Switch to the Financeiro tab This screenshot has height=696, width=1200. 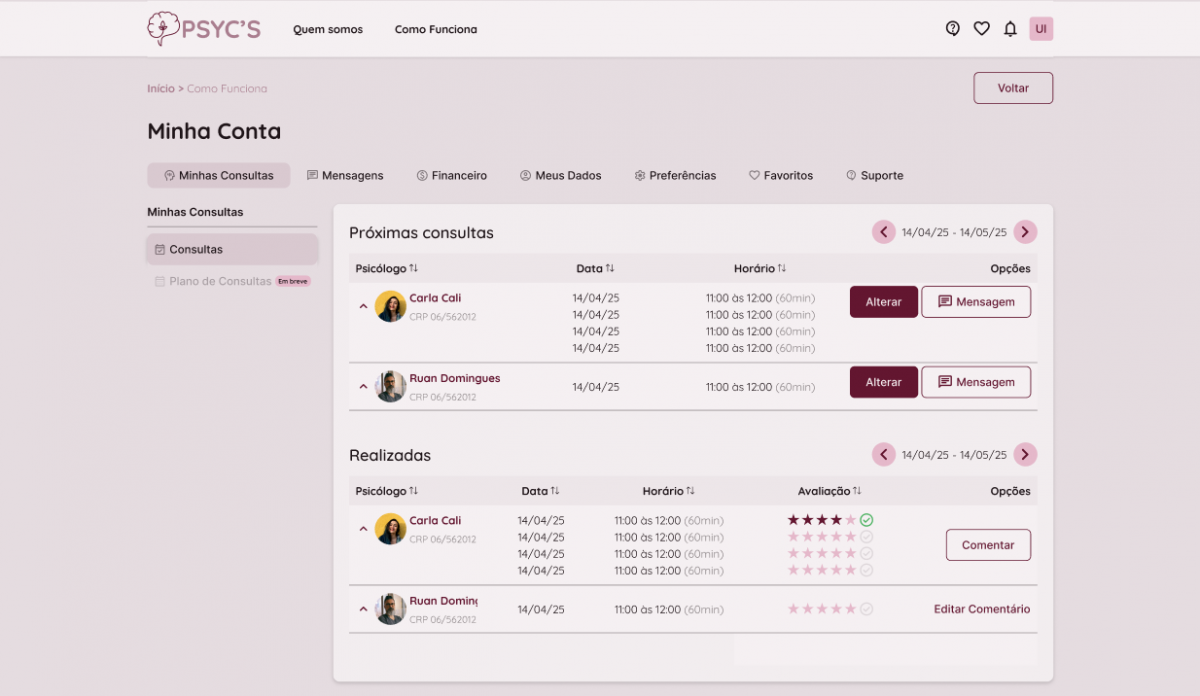coord(451,176)
